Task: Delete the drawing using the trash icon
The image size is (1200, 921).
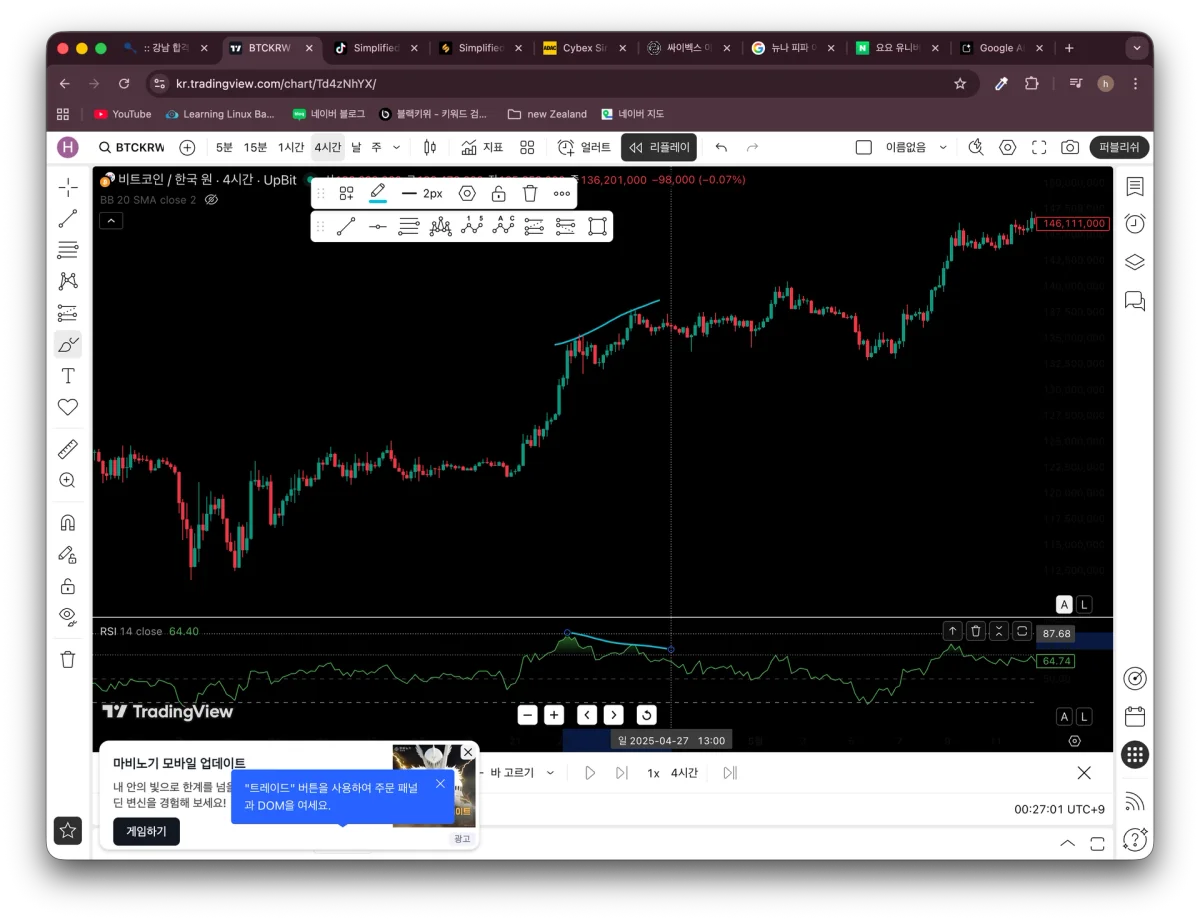Action: tap(529, 193)
